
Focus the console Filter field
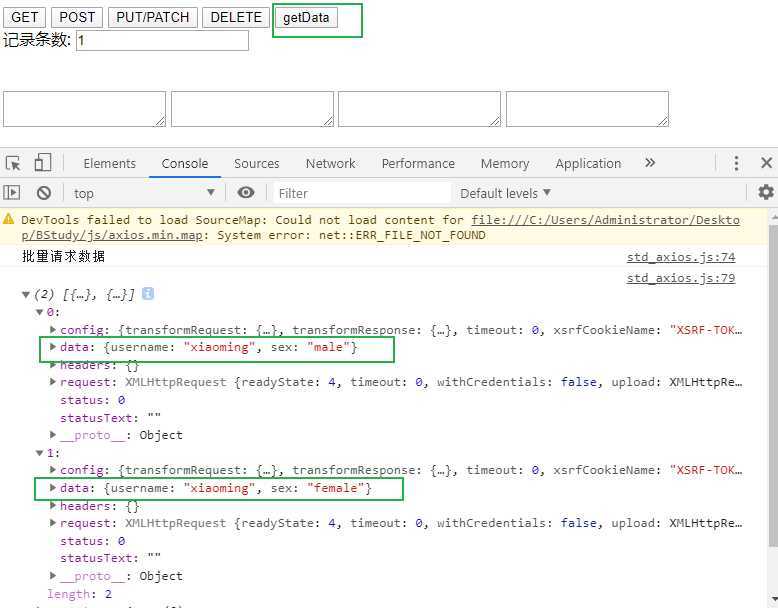coord(362,193)
